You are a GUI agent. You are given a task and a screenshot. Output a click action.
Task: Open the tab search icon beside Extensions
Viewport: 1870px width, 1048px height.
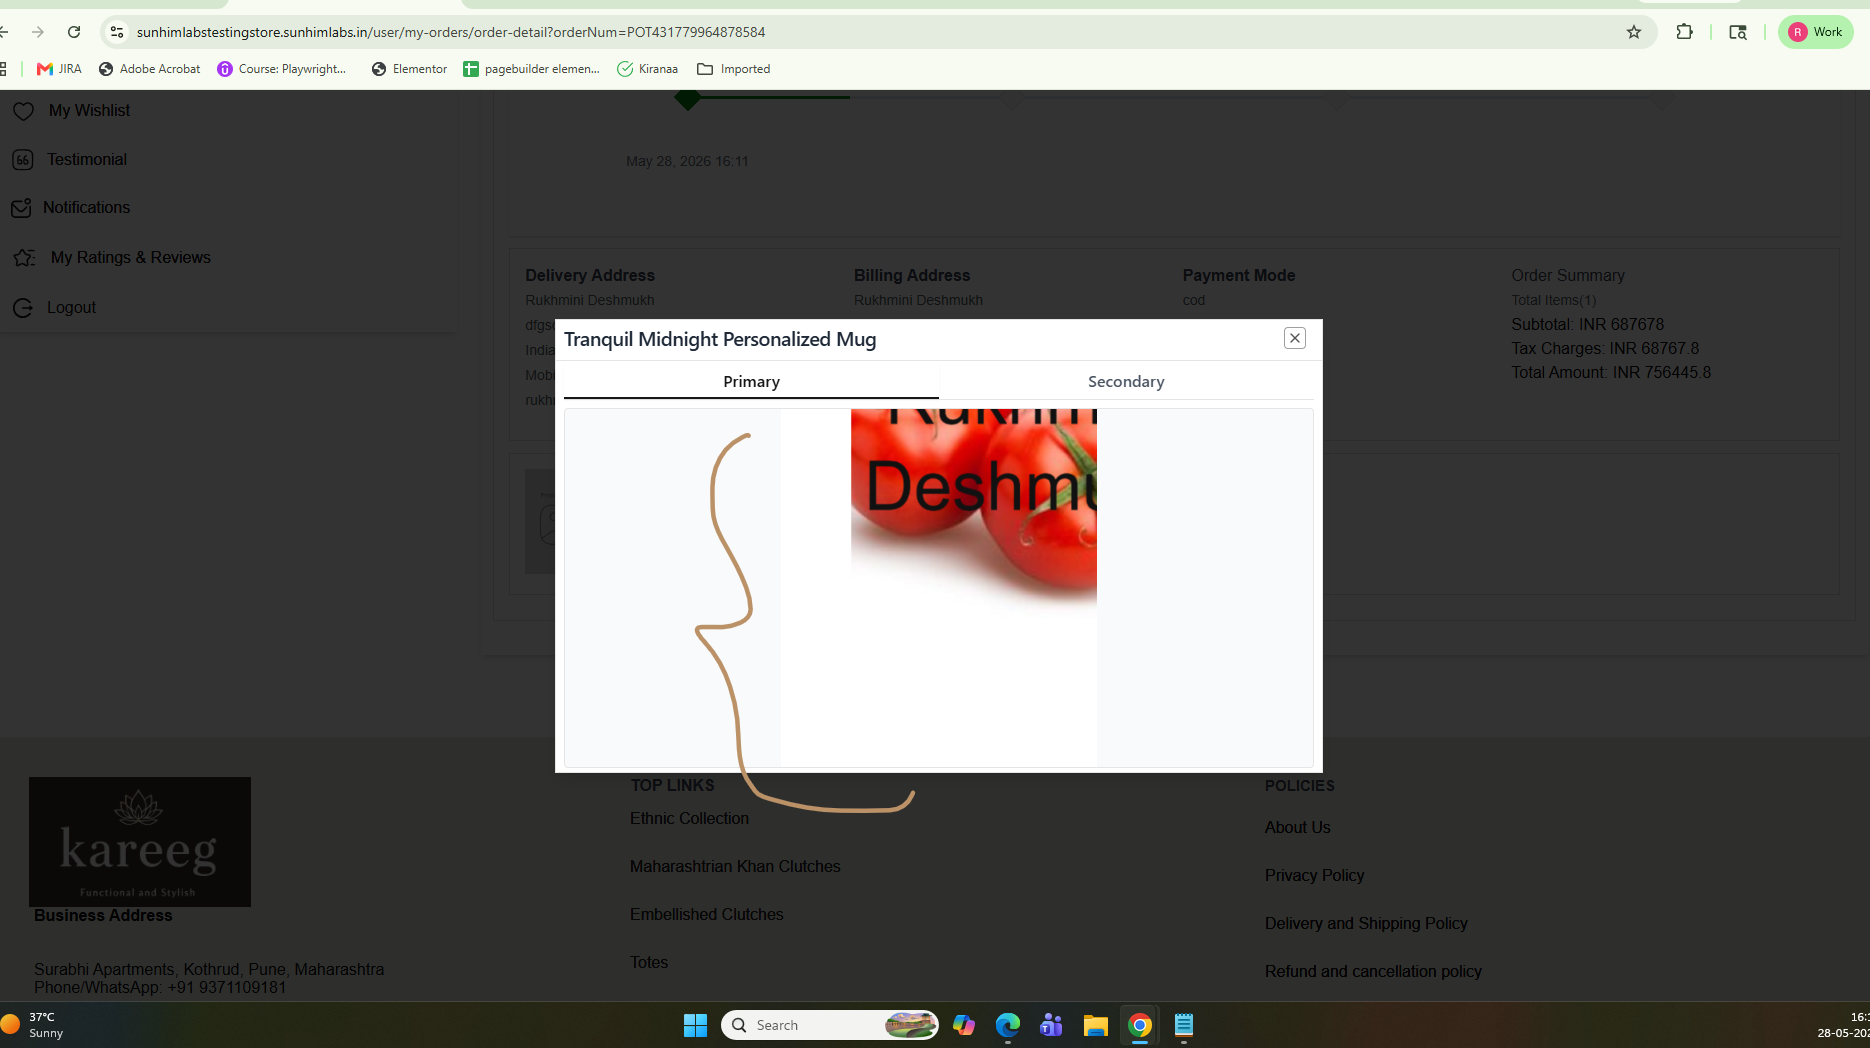coord(1738,32)
